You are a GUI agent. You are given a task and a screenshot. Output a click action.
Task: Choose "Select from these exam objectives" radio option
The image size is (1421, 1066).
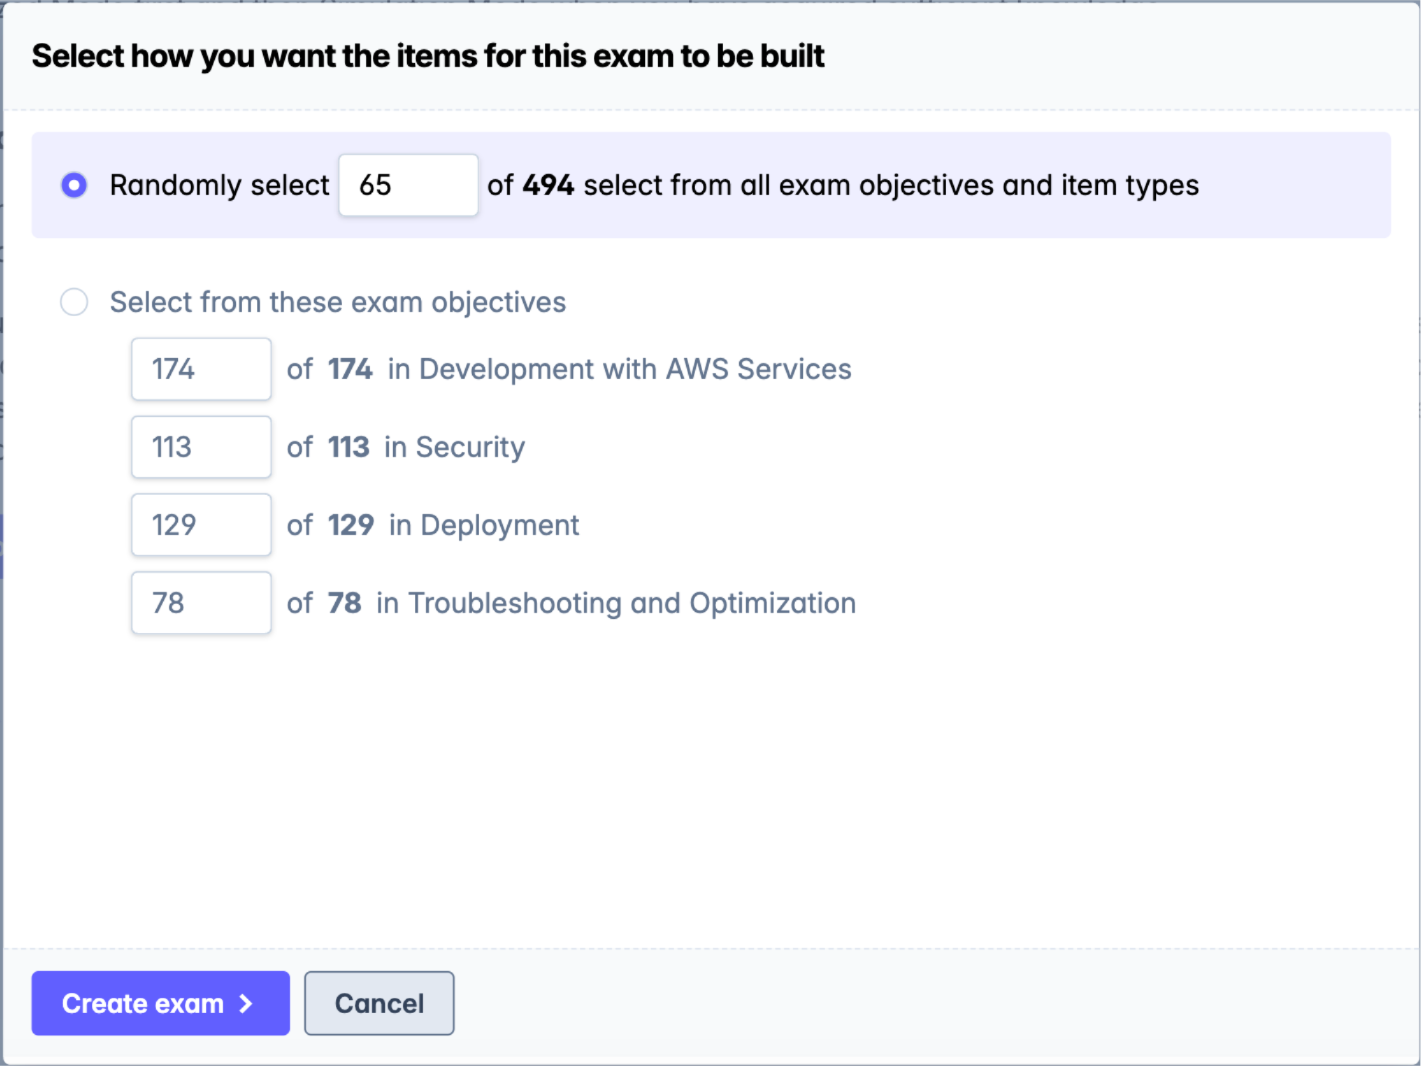(74, 302)
